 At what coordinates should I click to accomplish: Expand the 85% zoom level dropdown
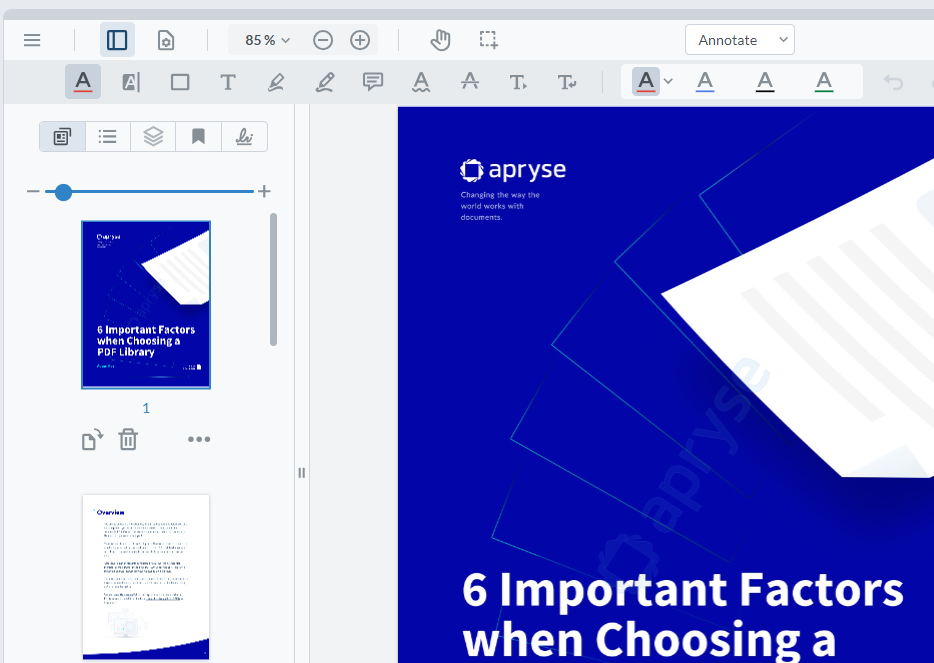tap(267, 40)
